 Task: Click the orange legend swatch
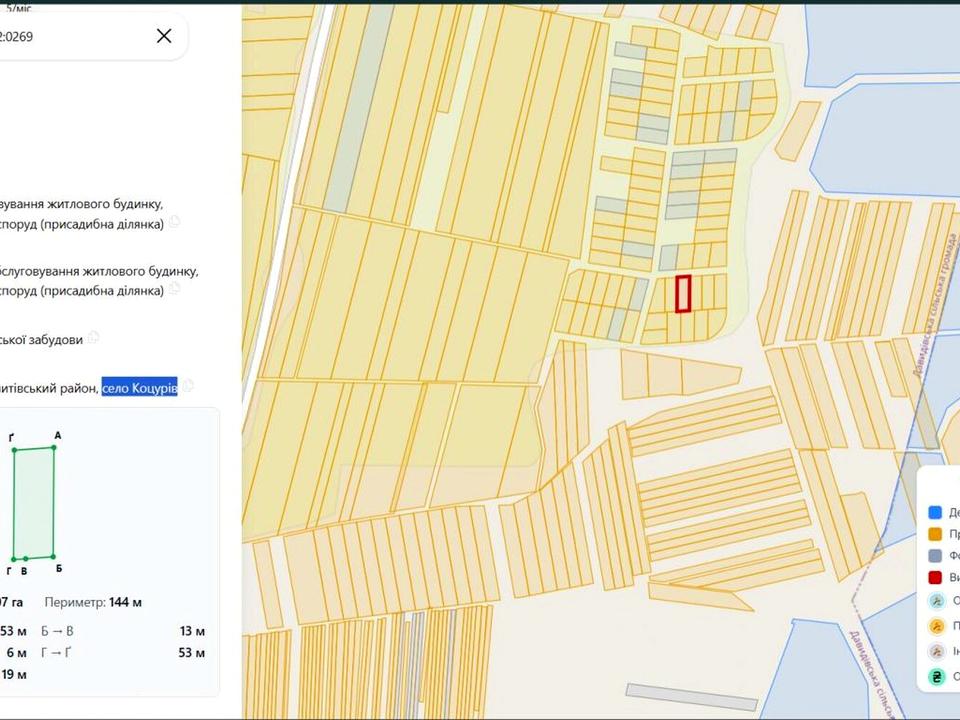(x=935, y=534)
